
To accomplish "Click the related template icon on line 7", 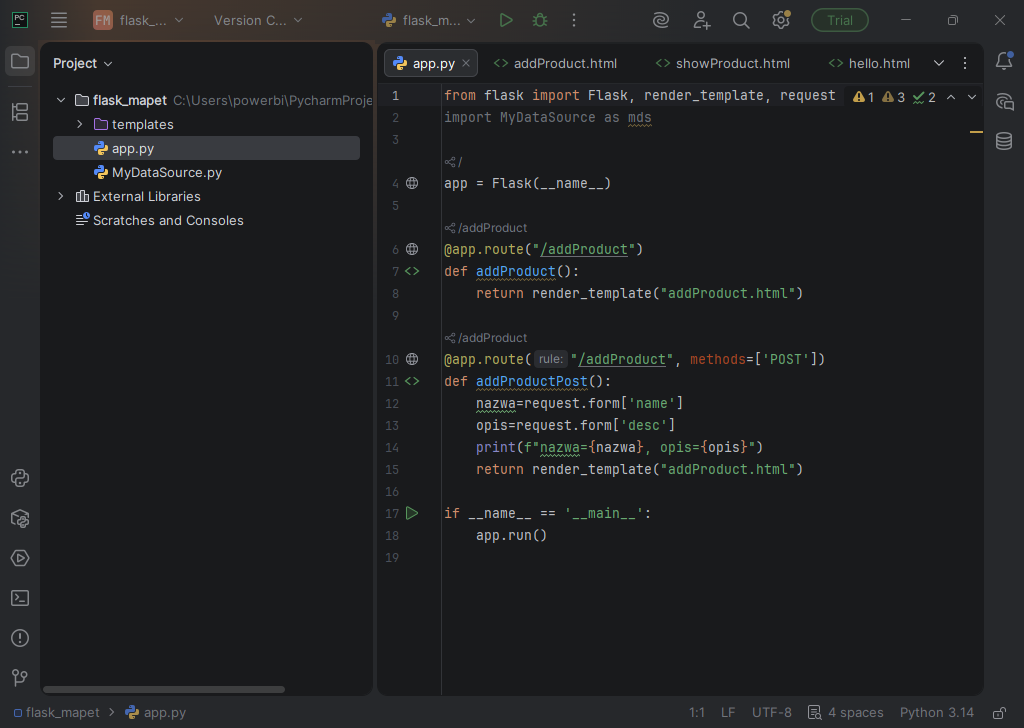I will click(x=412, y=271).
